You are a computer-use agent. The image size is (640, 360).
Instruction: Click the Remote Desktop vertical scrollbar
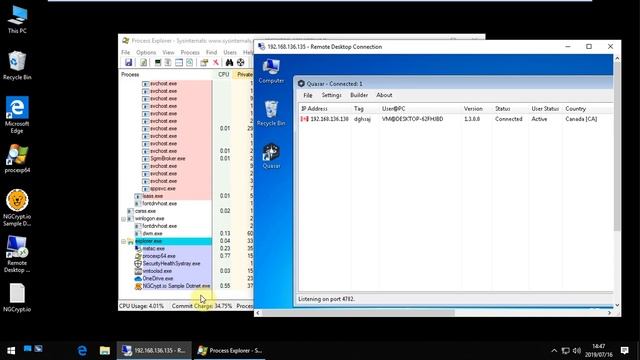click(617, 147)
